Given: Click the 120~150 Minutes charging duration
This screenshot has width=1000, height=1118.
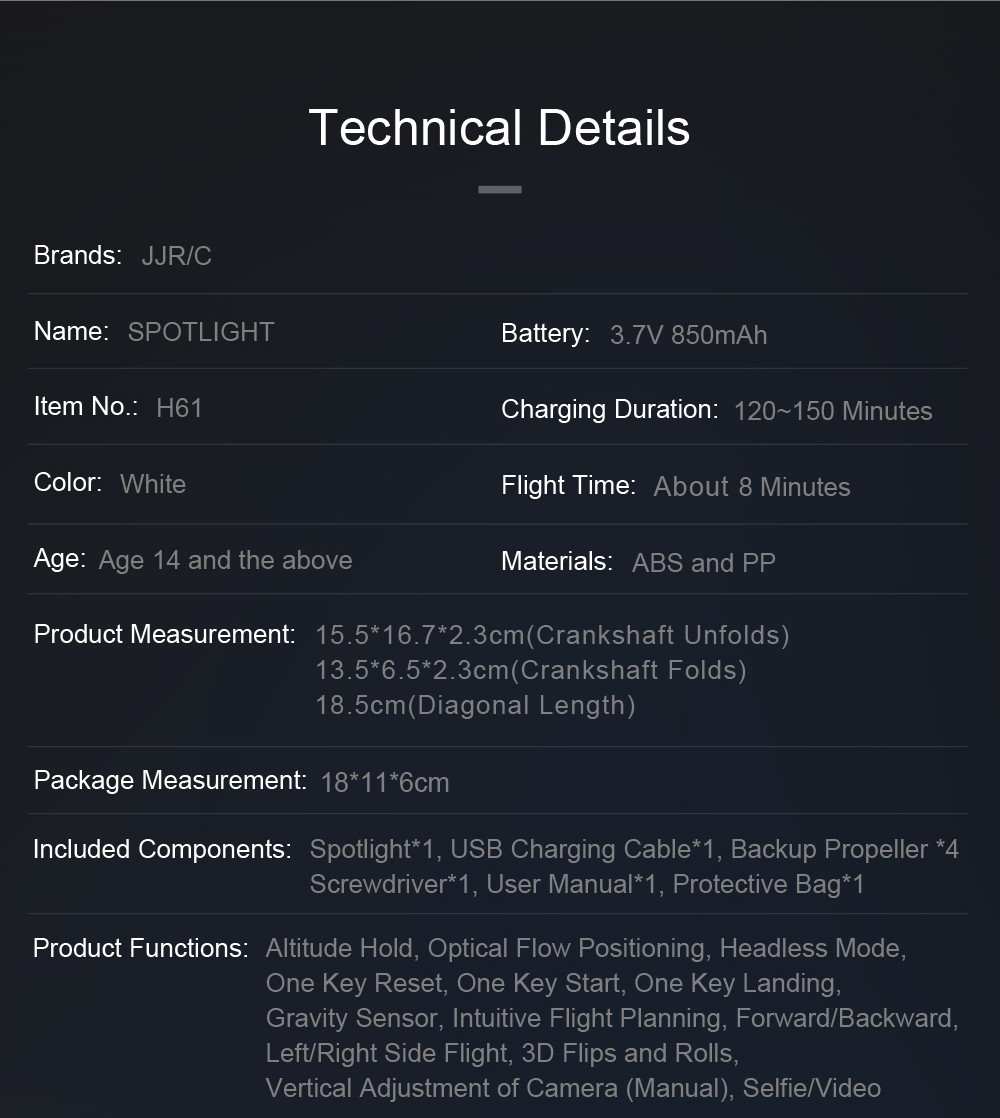Looking at the screenshot, I should 833,411.
